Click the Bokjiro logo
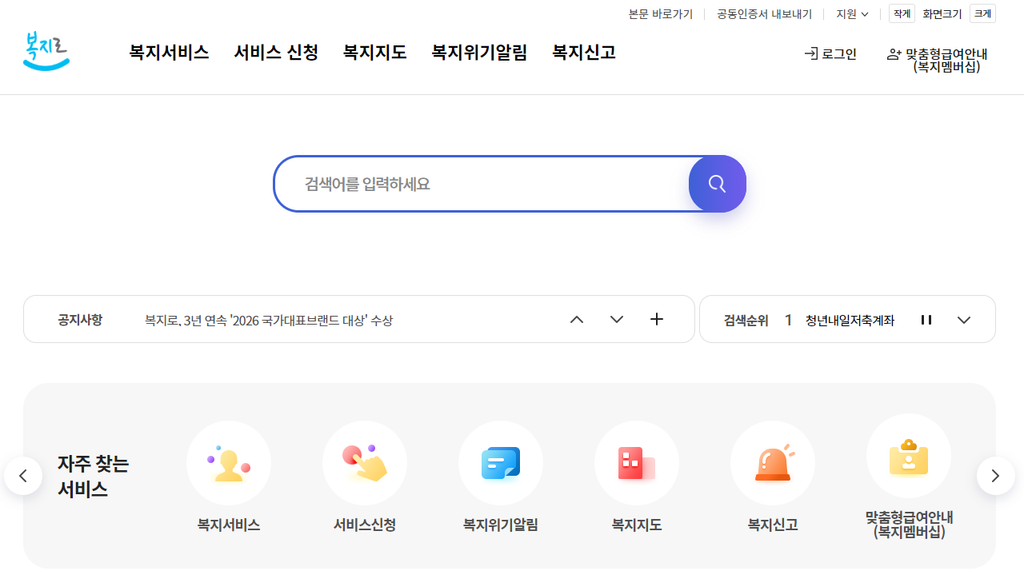 click(46, 51)
